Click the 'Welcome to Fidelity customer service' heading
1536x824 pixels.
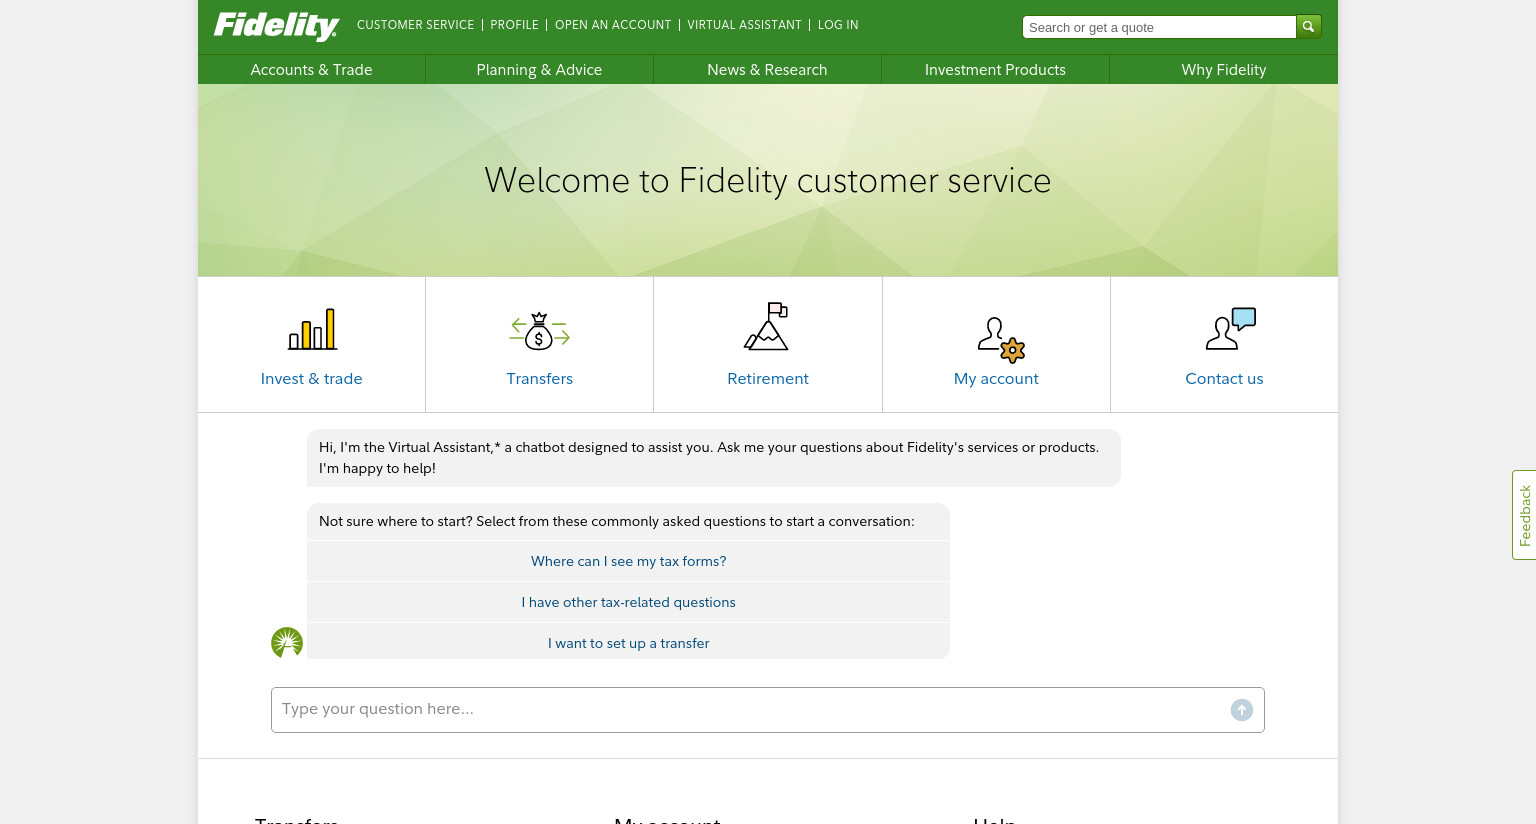768,181
